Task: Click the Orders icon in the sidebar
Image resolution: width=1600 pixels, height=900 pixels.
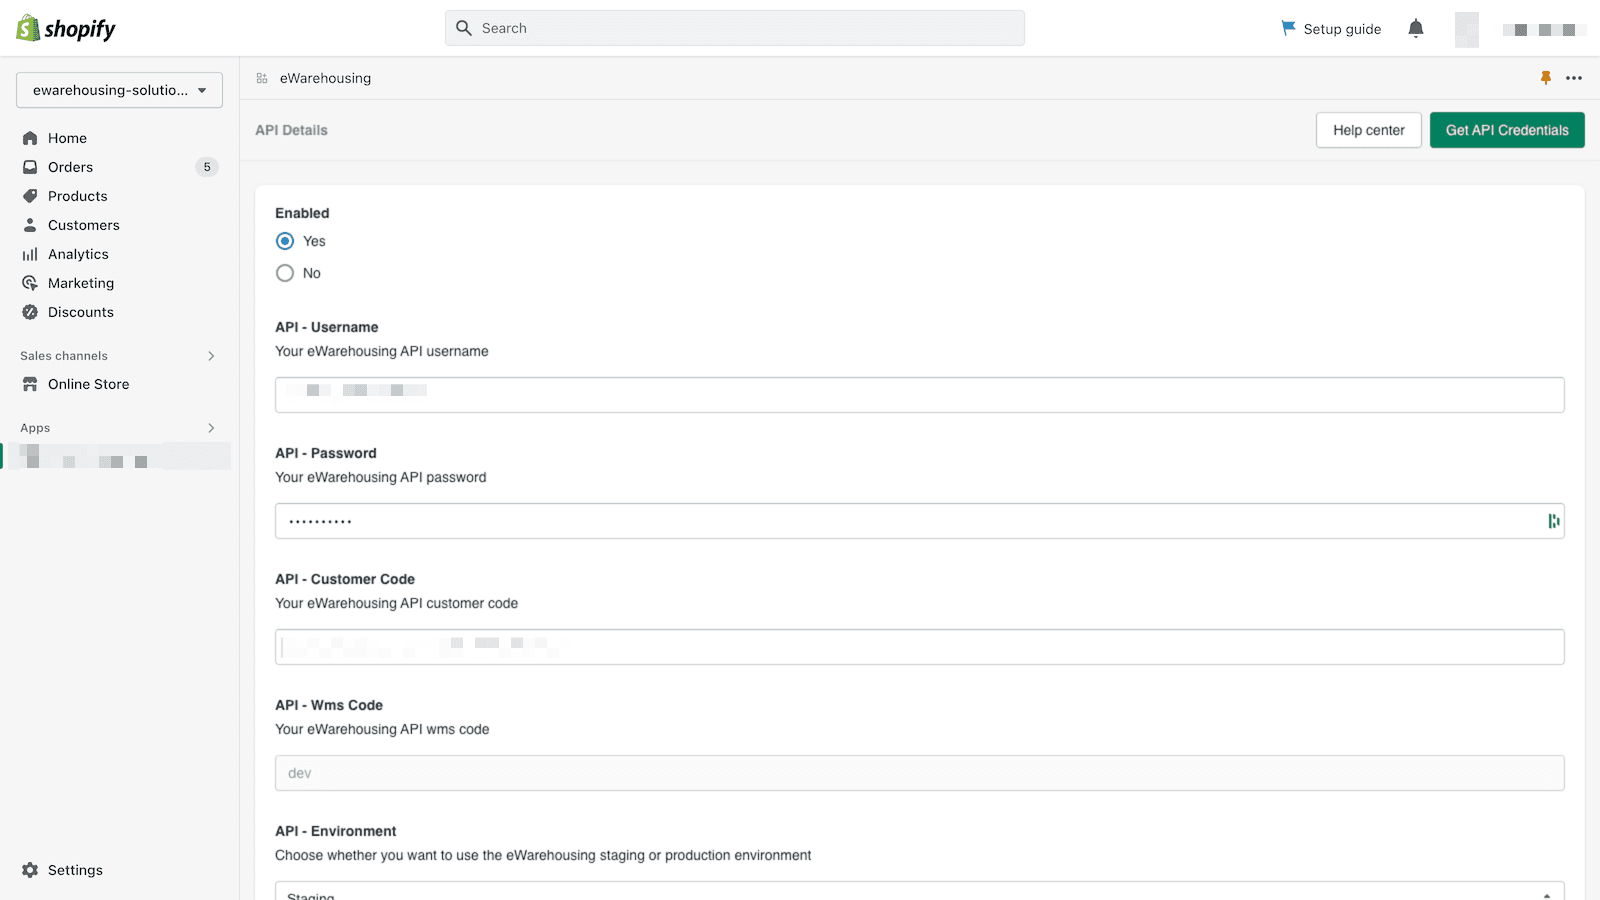Action: click(31, 167)
